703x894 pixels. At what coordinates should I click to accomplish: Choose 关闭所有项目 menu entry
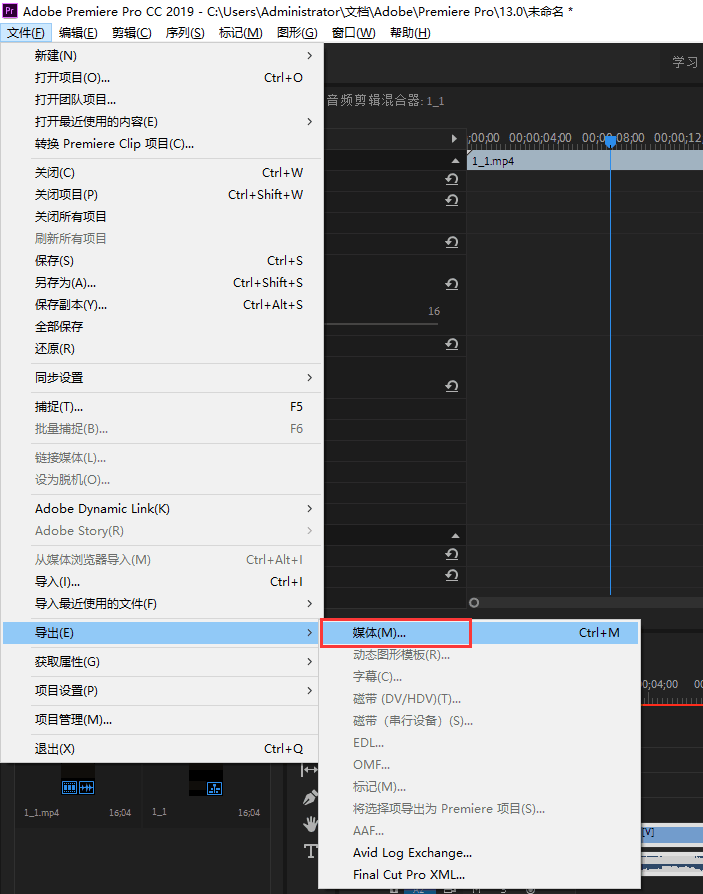tap(161, 216)
